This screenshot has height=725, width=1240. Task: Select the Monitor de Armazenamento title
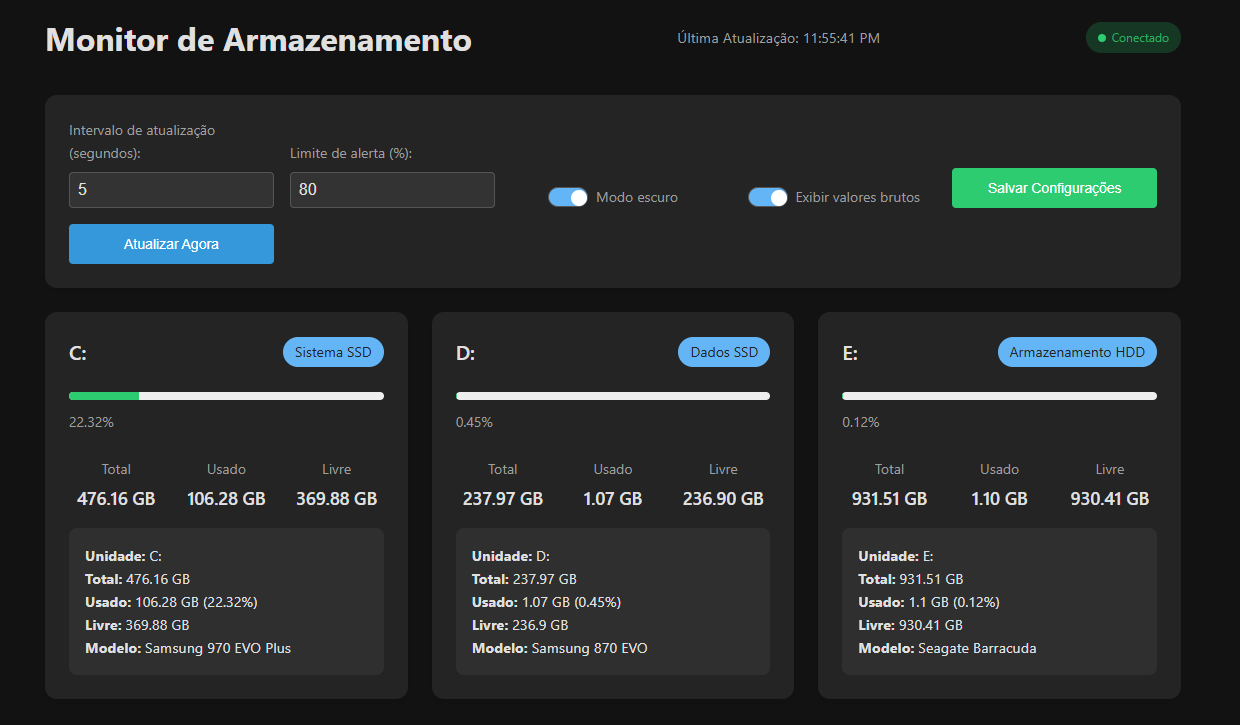258,41
